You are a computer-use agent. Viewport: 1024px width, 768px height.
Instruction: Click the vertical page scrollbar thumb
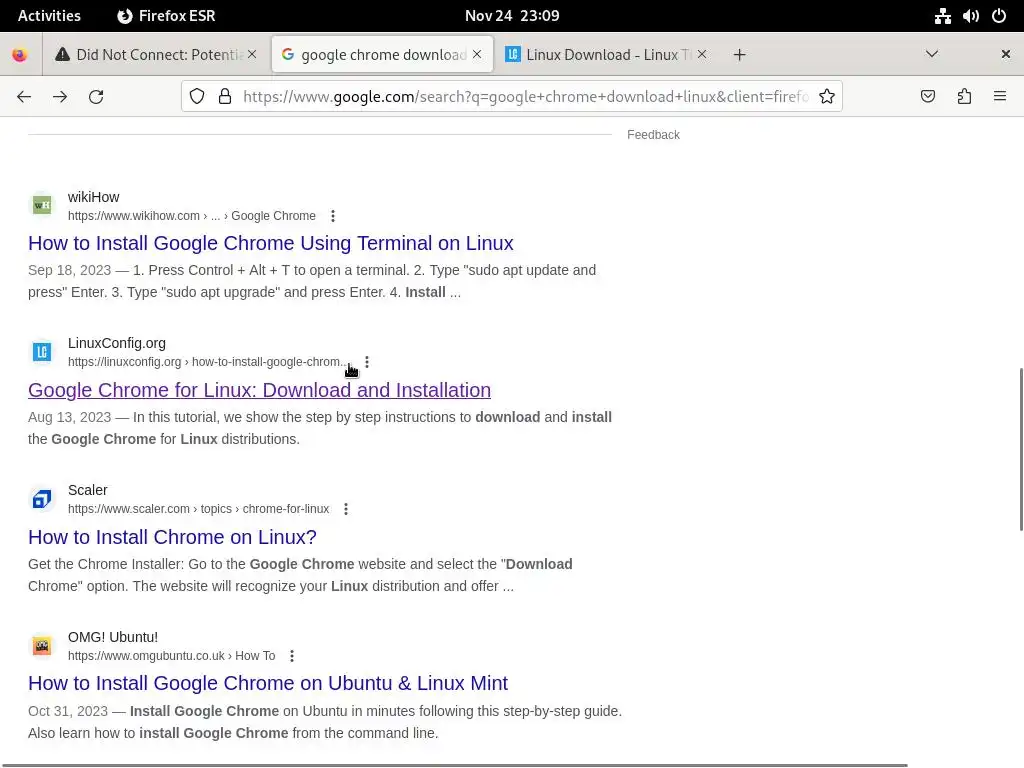(x=1021, y=449)
